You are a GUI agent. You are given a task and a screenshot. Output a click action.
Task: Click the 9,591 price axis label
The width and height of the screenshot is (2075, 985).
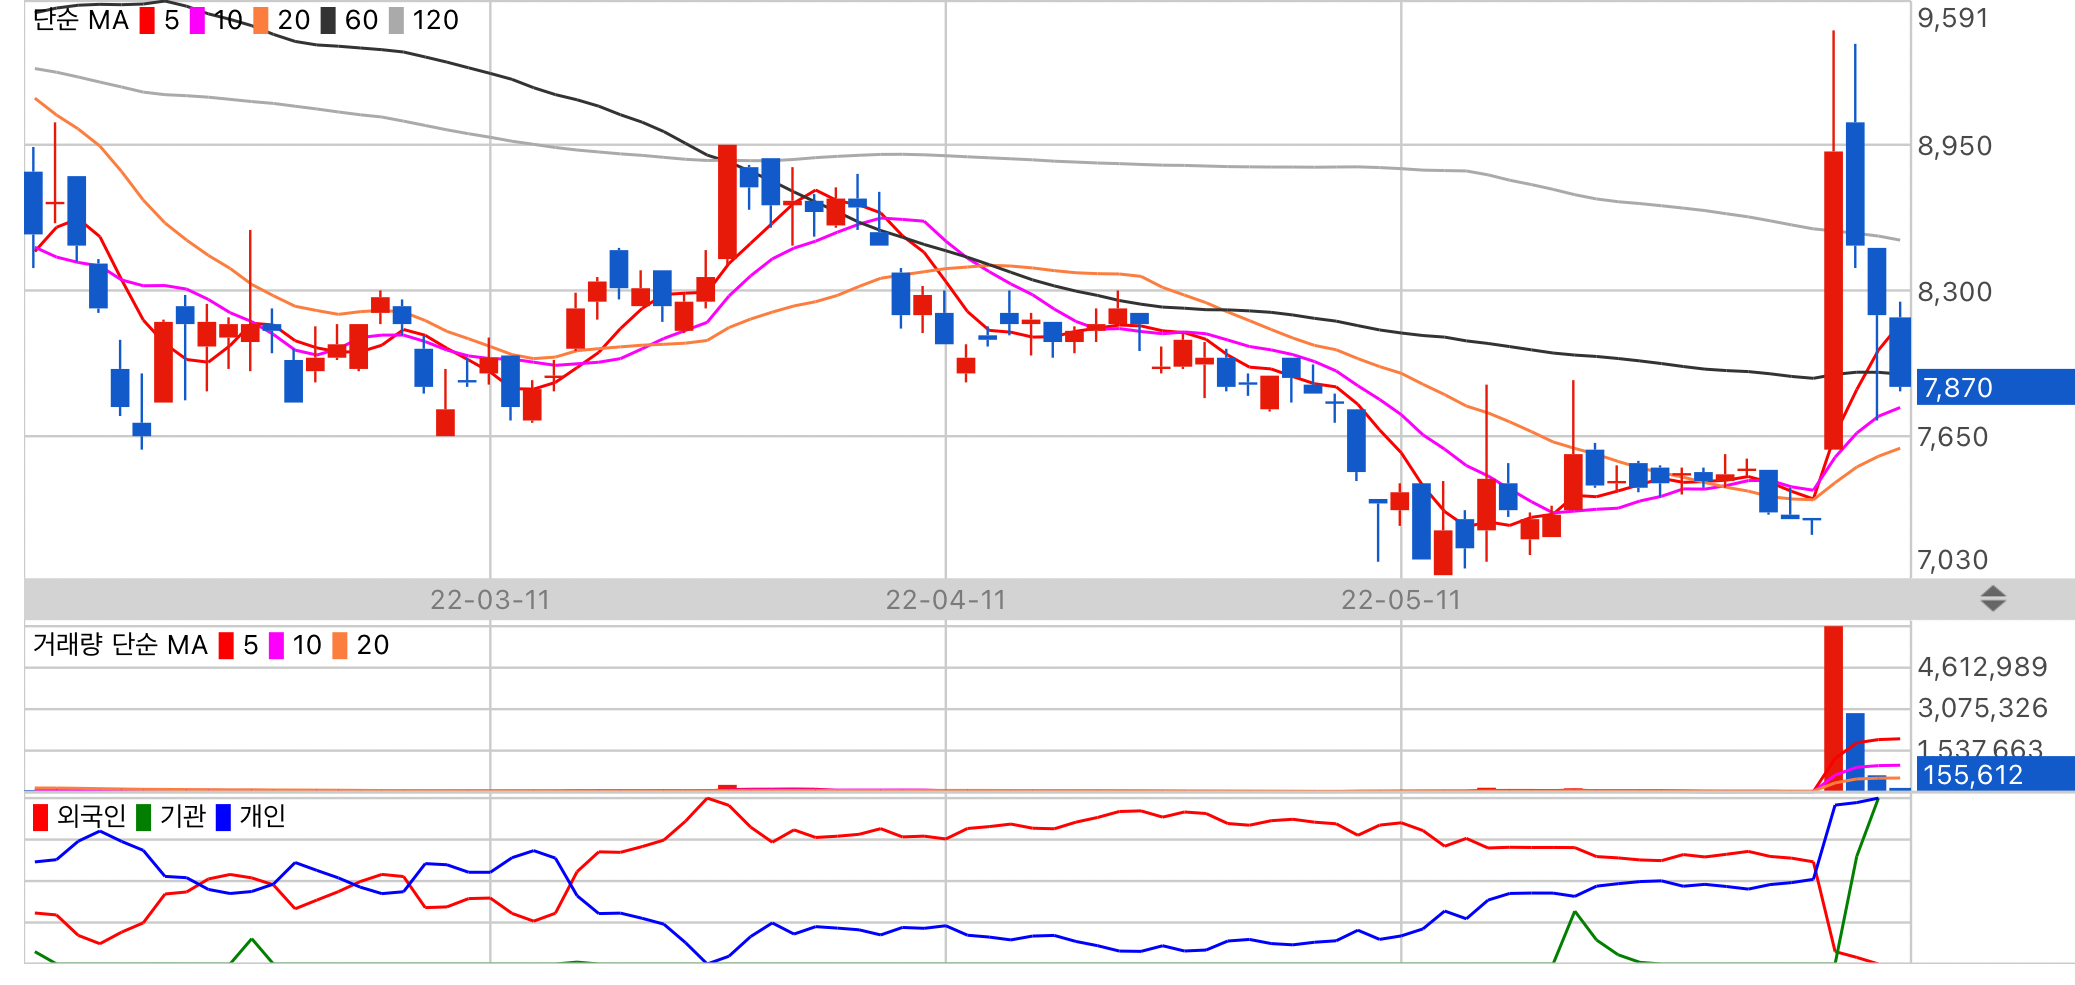1952,19
